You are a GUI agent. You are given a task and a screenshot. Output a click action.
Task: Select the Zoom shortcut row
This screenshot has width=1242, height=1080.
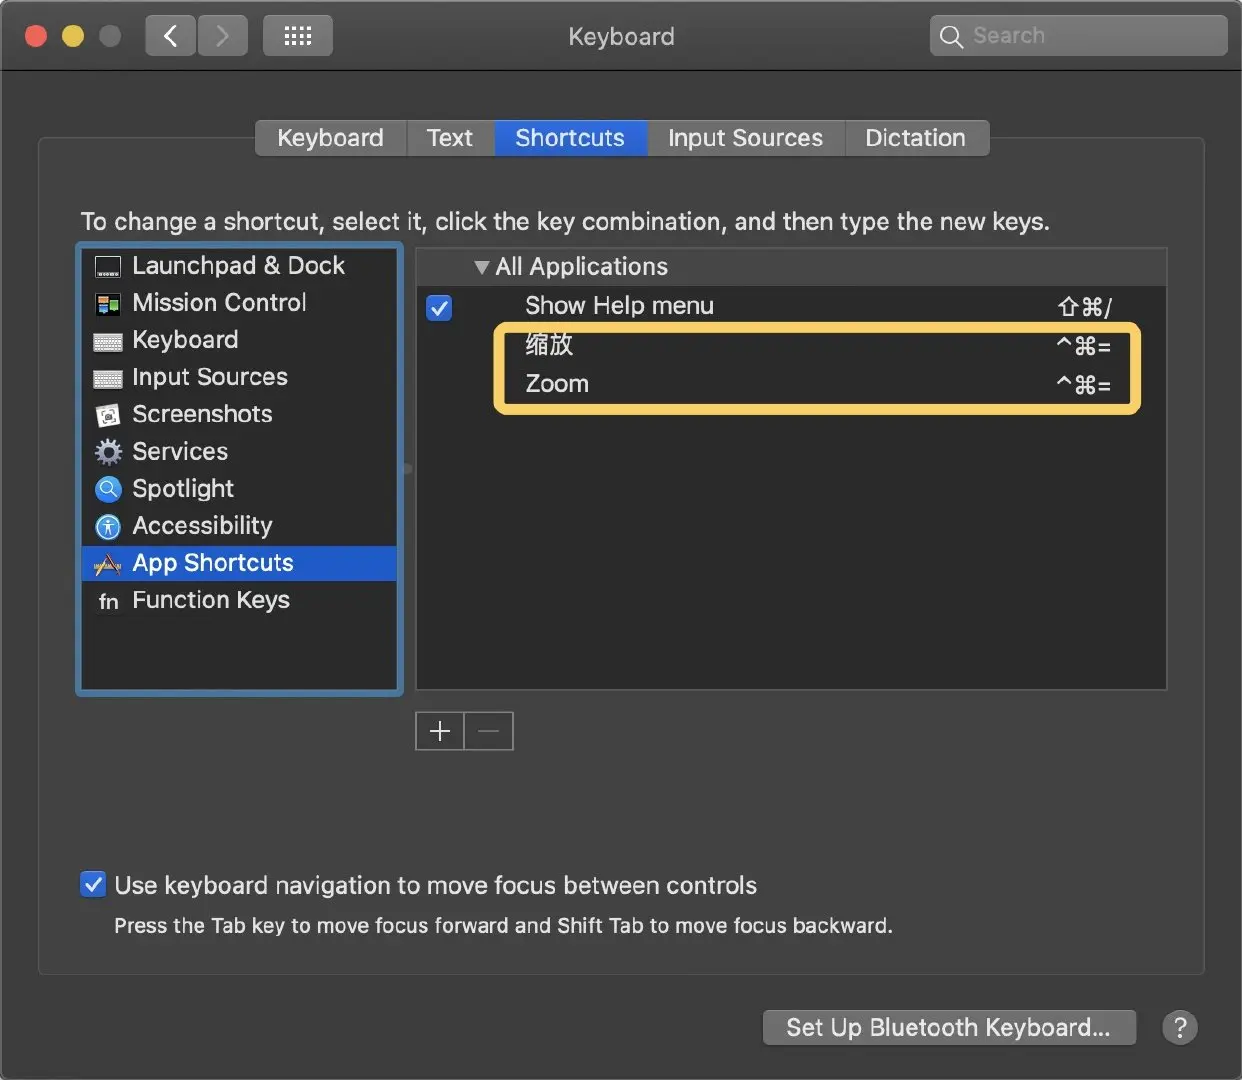point(817,384)
